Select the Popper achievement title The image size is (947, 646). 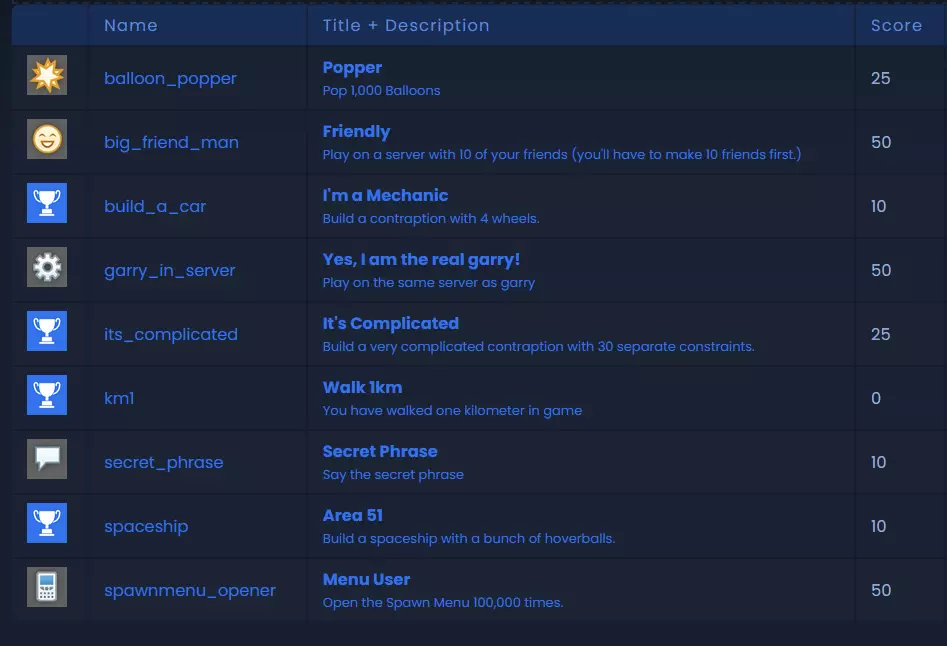tap(352, 68)
